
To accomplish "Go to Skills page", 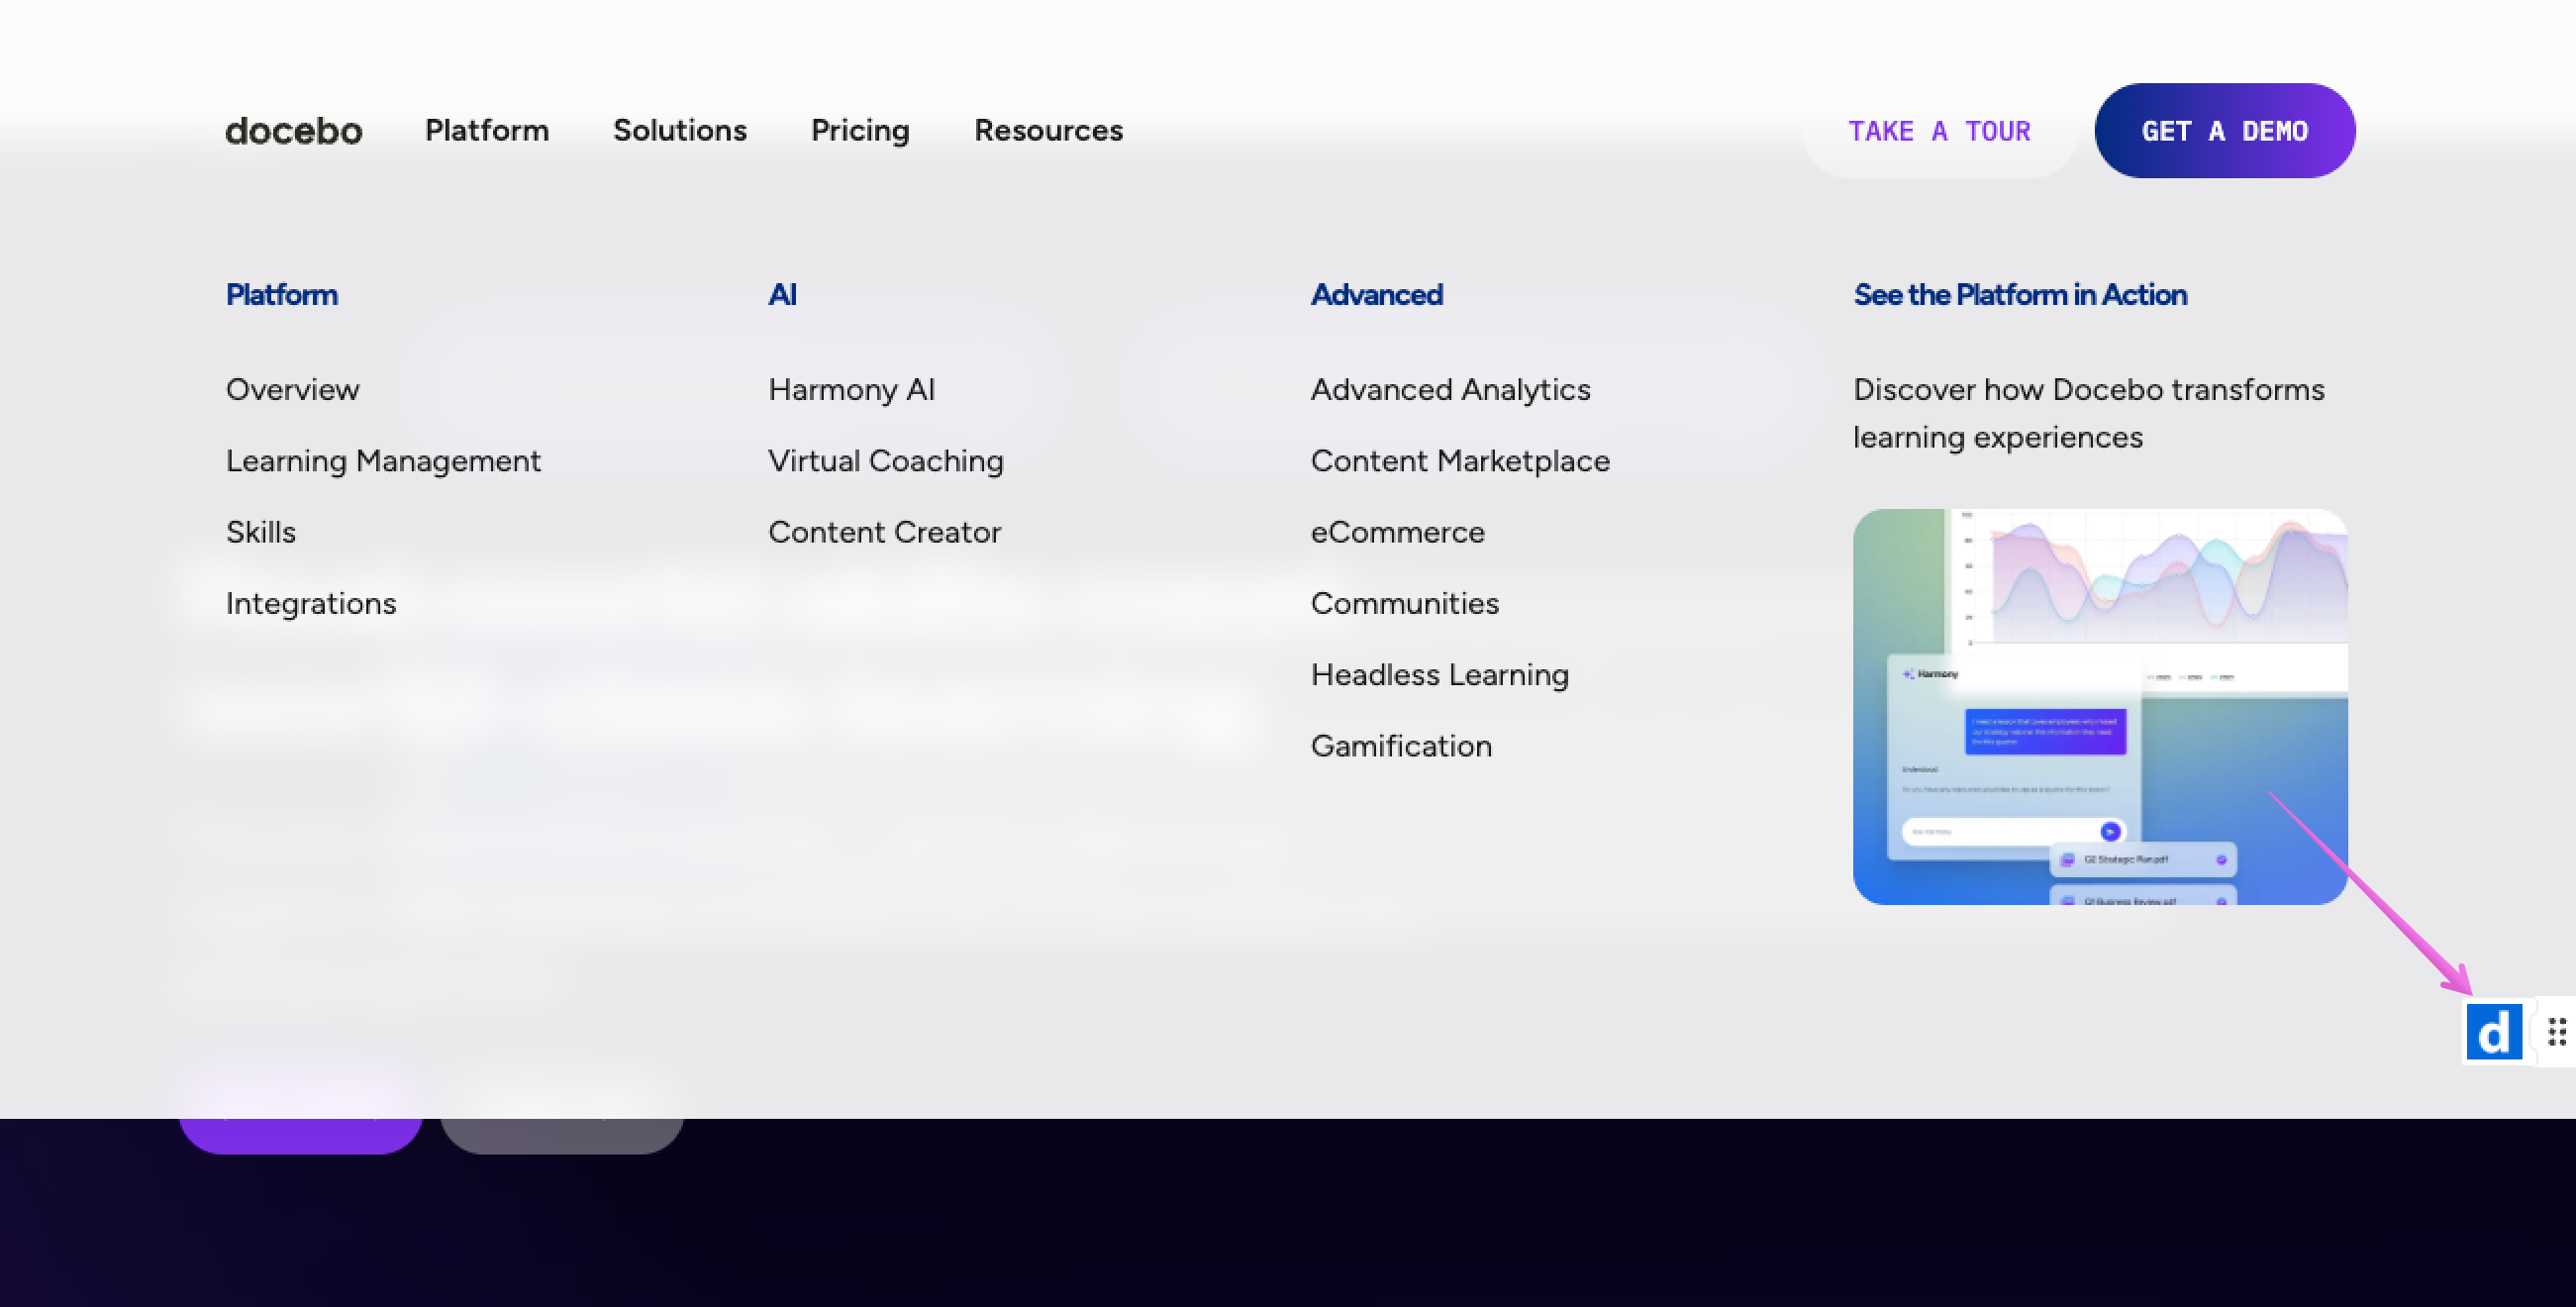I will [x=260, y=532].
